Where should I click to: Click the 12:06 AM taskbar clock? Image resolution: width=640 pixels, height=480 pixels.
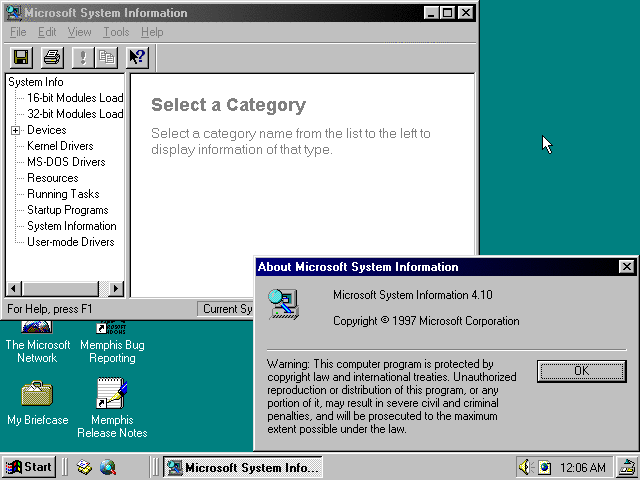click(x=582, y=467)
